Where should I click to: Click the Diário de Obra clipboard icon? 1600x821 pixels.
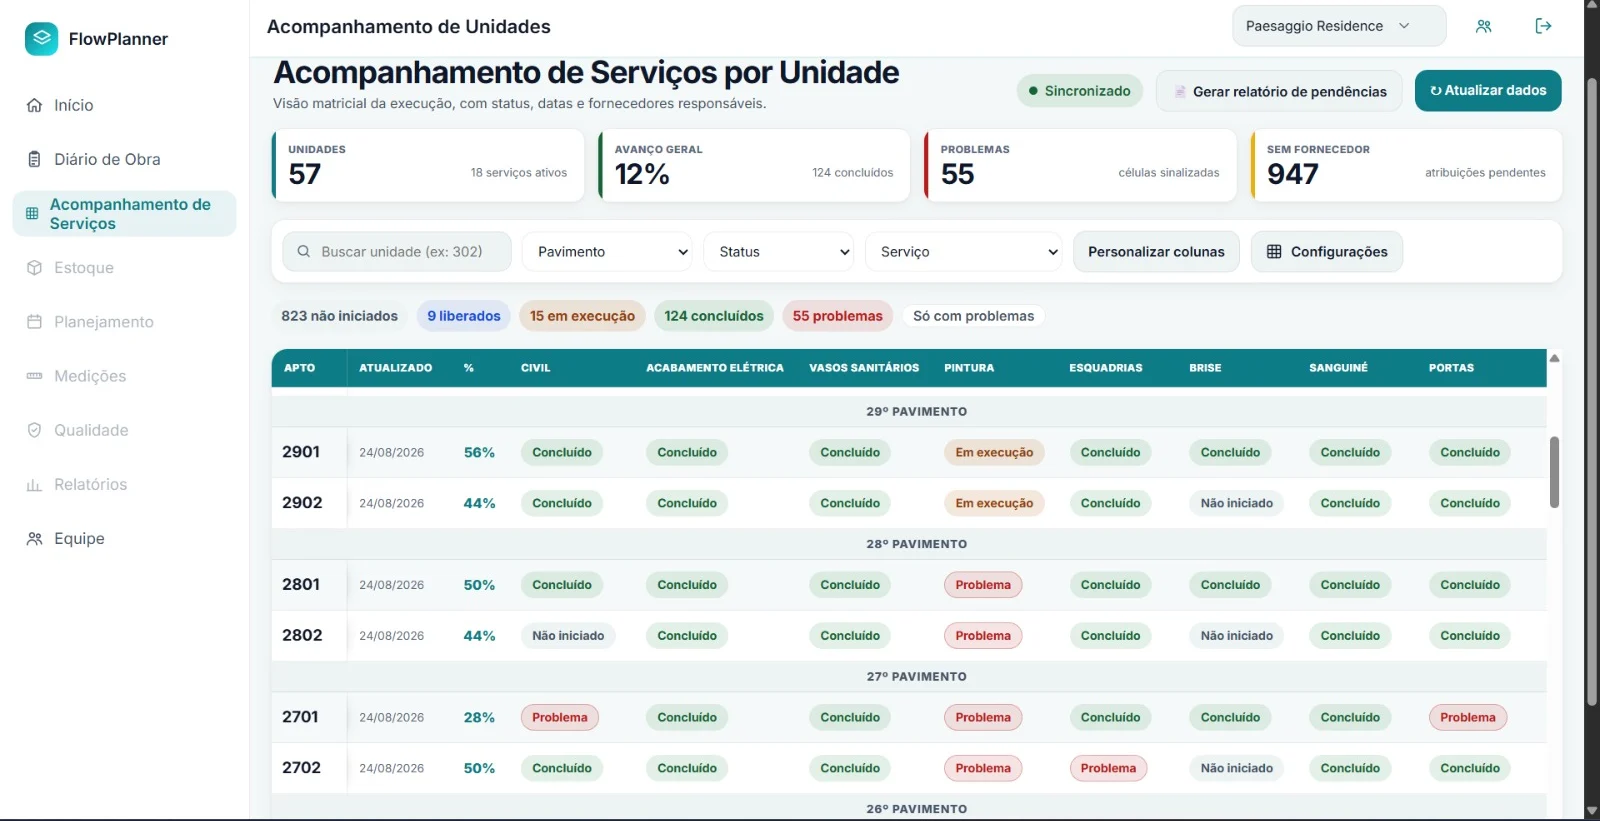click(34, 159)
